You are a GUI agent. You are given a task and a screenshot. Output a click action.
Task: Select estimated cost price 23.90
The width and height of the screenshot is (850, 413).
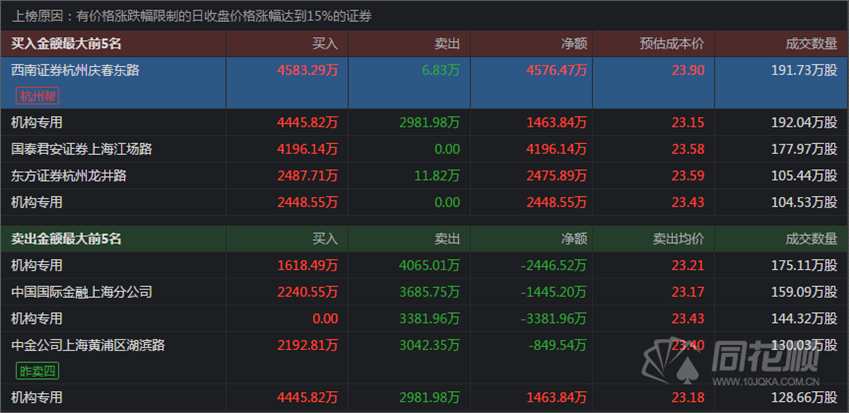click(688, 70)
